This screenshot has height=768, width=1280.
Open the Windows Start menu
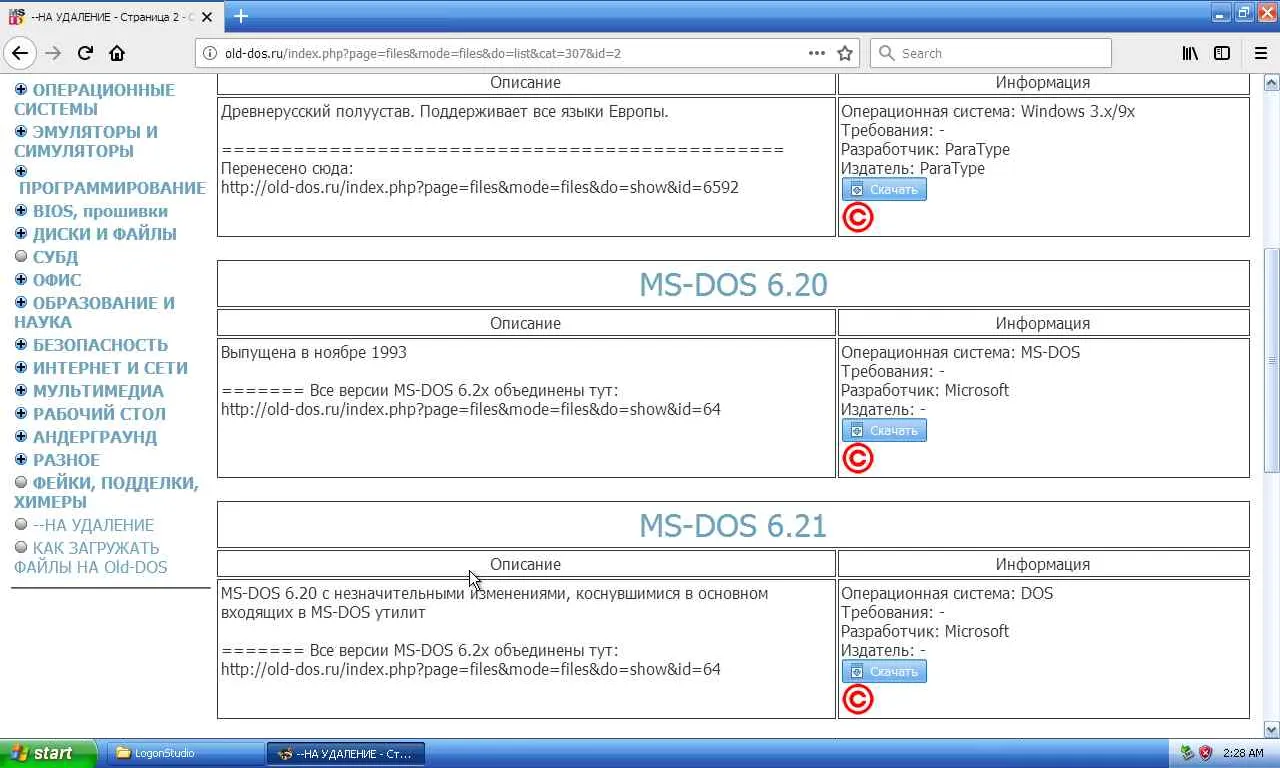coord(48,753)
